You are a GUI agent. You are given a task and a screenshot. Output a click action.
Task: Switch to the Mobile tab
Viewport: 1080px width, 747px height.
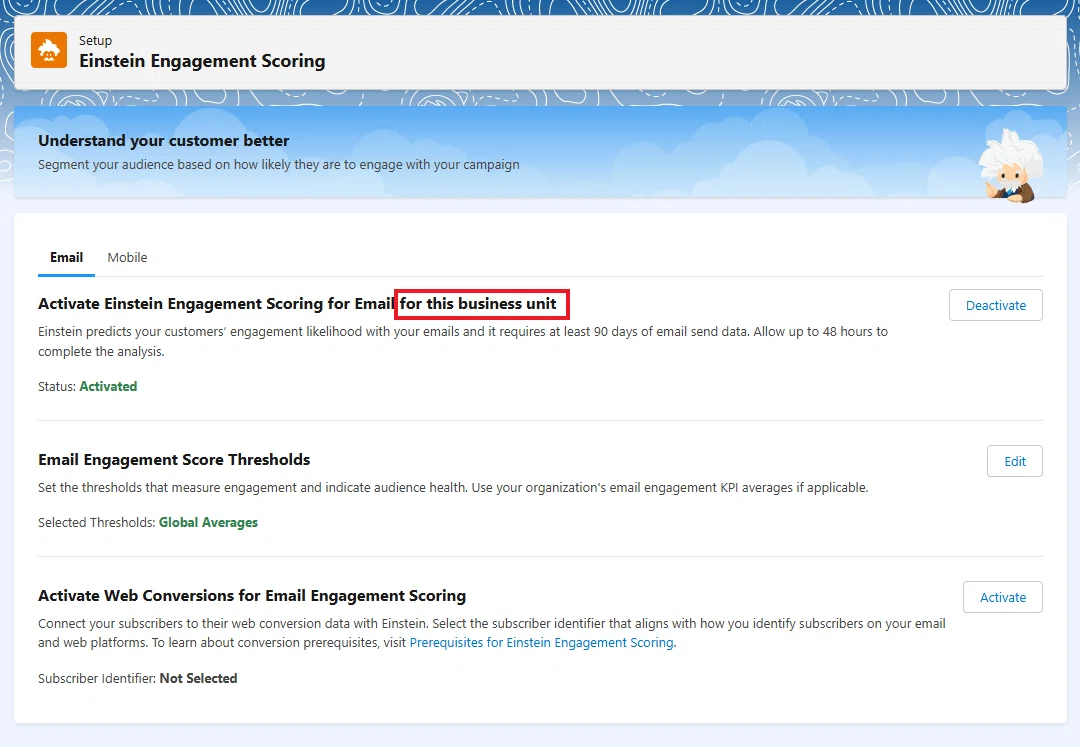(127, 257)
